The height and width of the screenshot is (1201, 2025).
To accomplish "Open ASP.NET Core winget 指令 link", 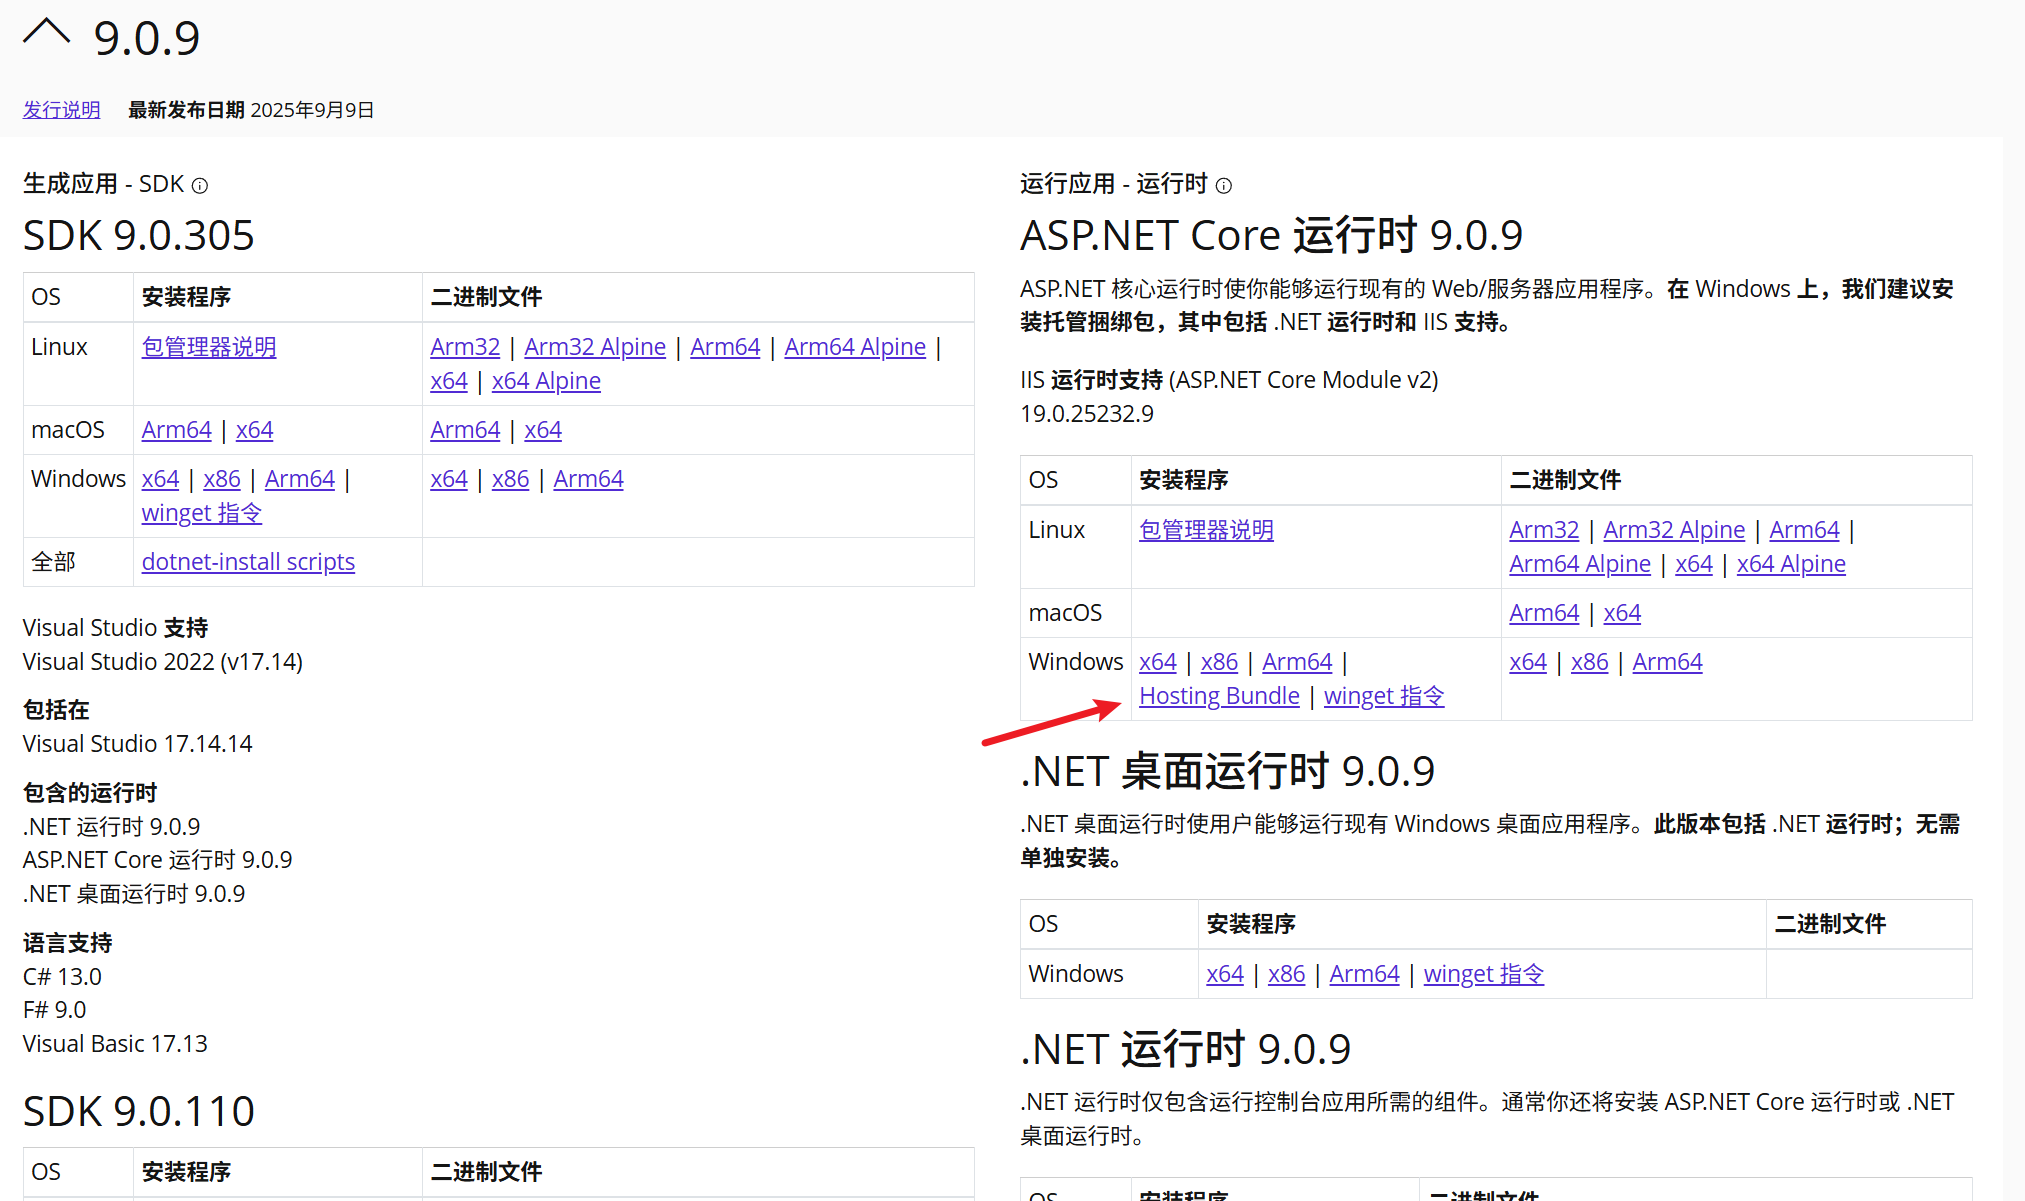I will coord(1384,696).
